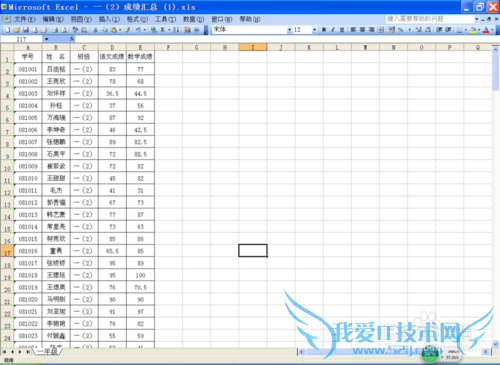Click the Print icon in toolbar
The width and height of the screenshot is (500, 365).
tap(55, 30)
